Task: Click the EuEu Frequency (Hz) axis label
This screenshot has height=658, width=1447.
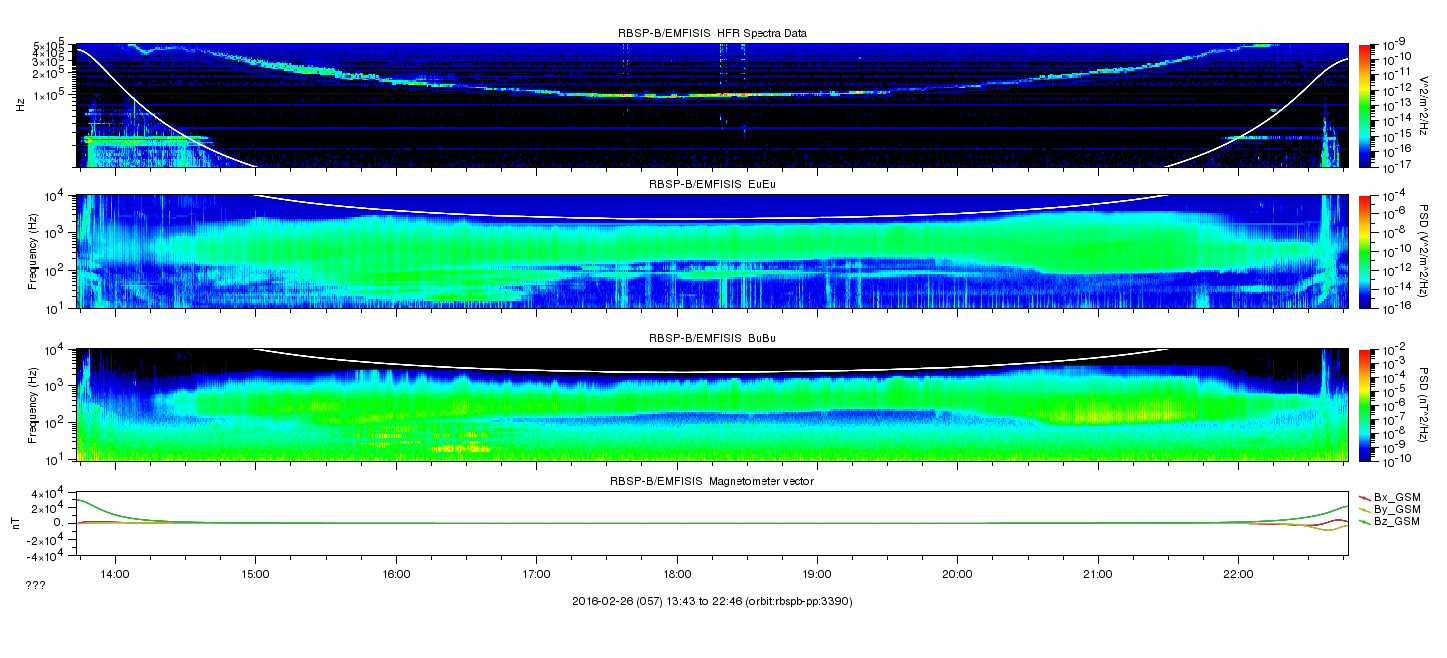Action: (32, 252)
